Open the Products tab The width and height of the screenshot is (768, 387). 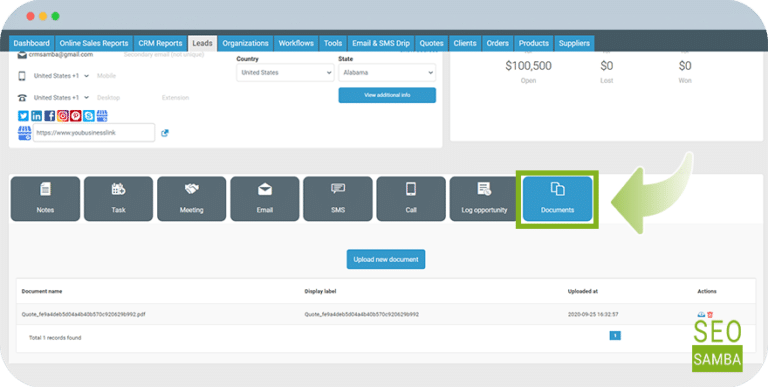(534, 43)
